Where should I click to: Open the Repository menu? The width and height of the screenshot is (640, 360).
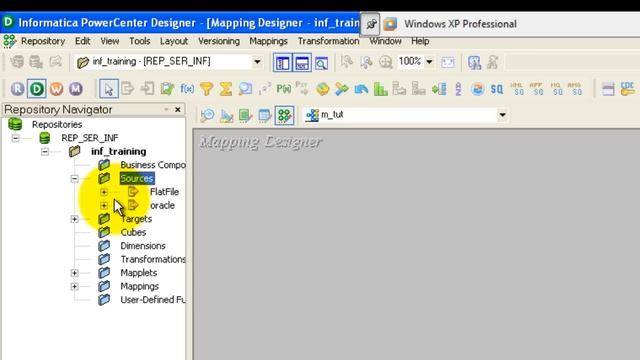click(x=43, y=41)
